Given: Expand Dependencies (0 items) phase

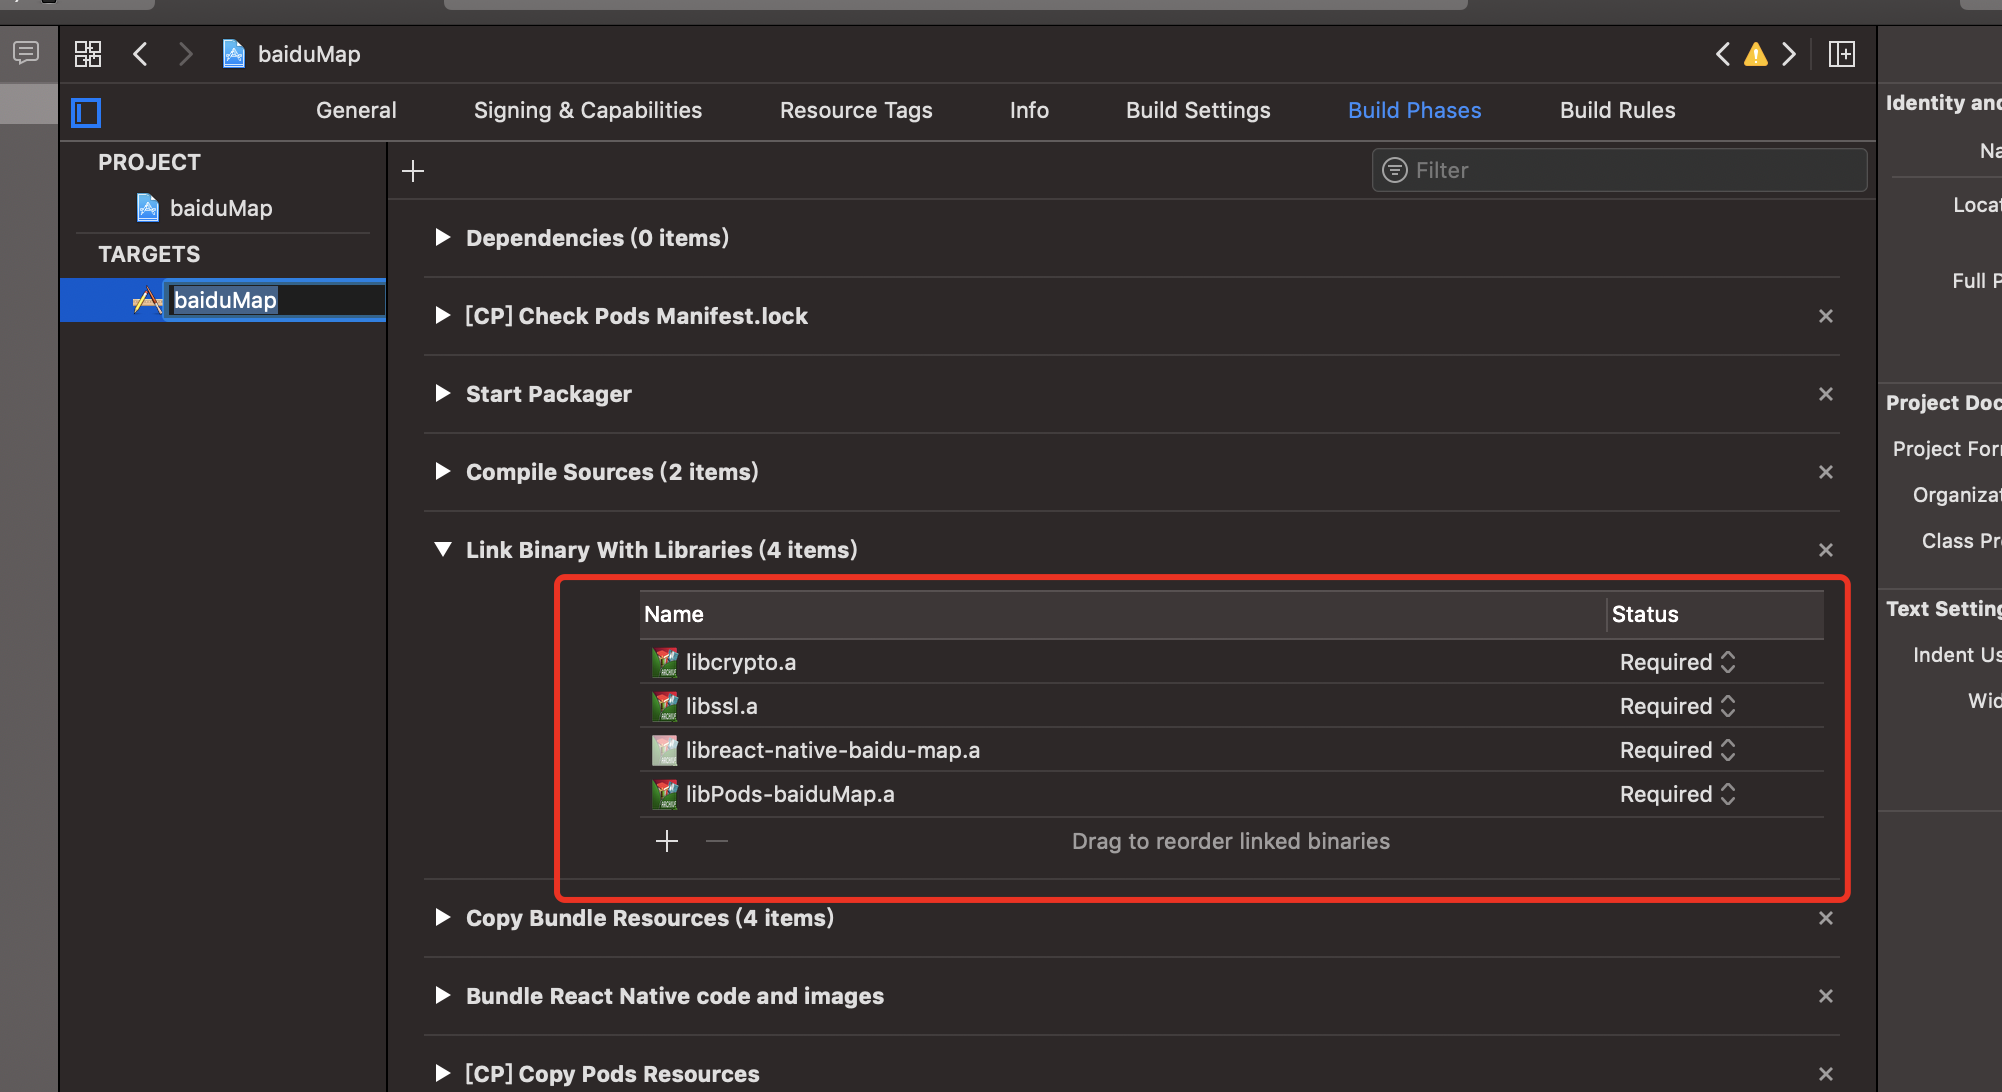Looking at the screenshot, I should [442, 238].
